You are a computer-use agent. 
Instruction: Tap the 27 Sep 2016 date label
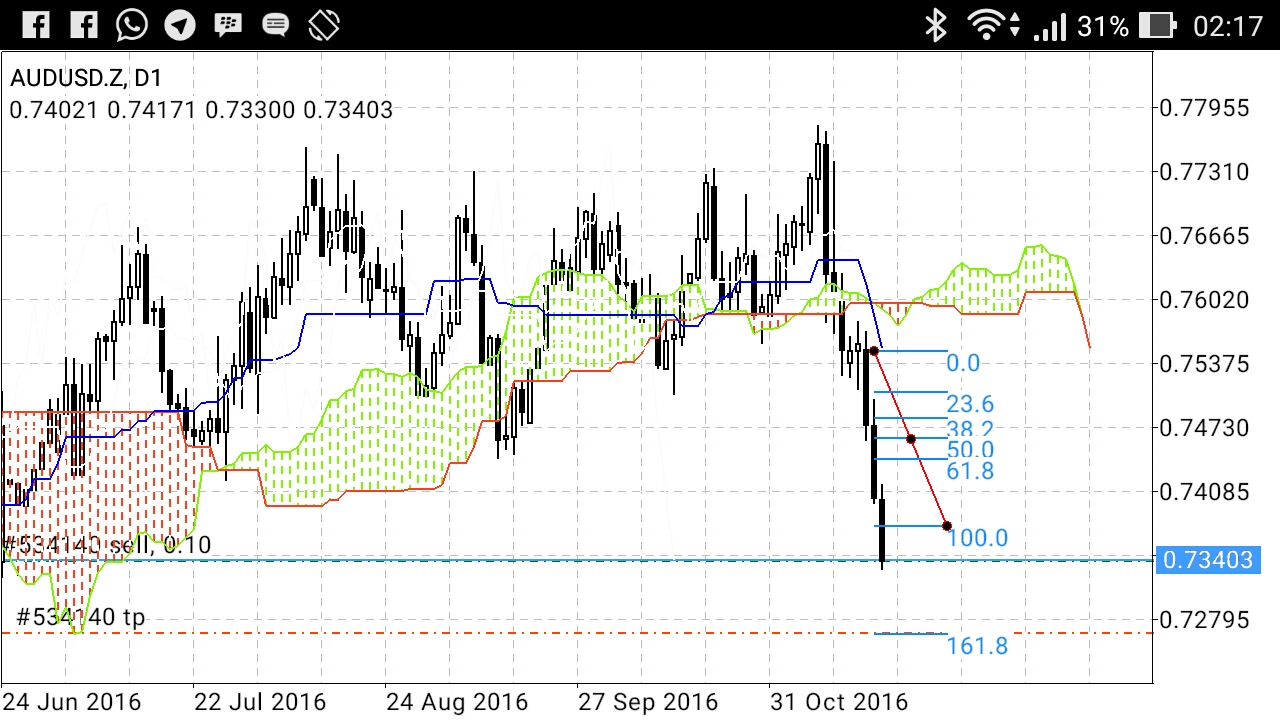pos(648,701)
